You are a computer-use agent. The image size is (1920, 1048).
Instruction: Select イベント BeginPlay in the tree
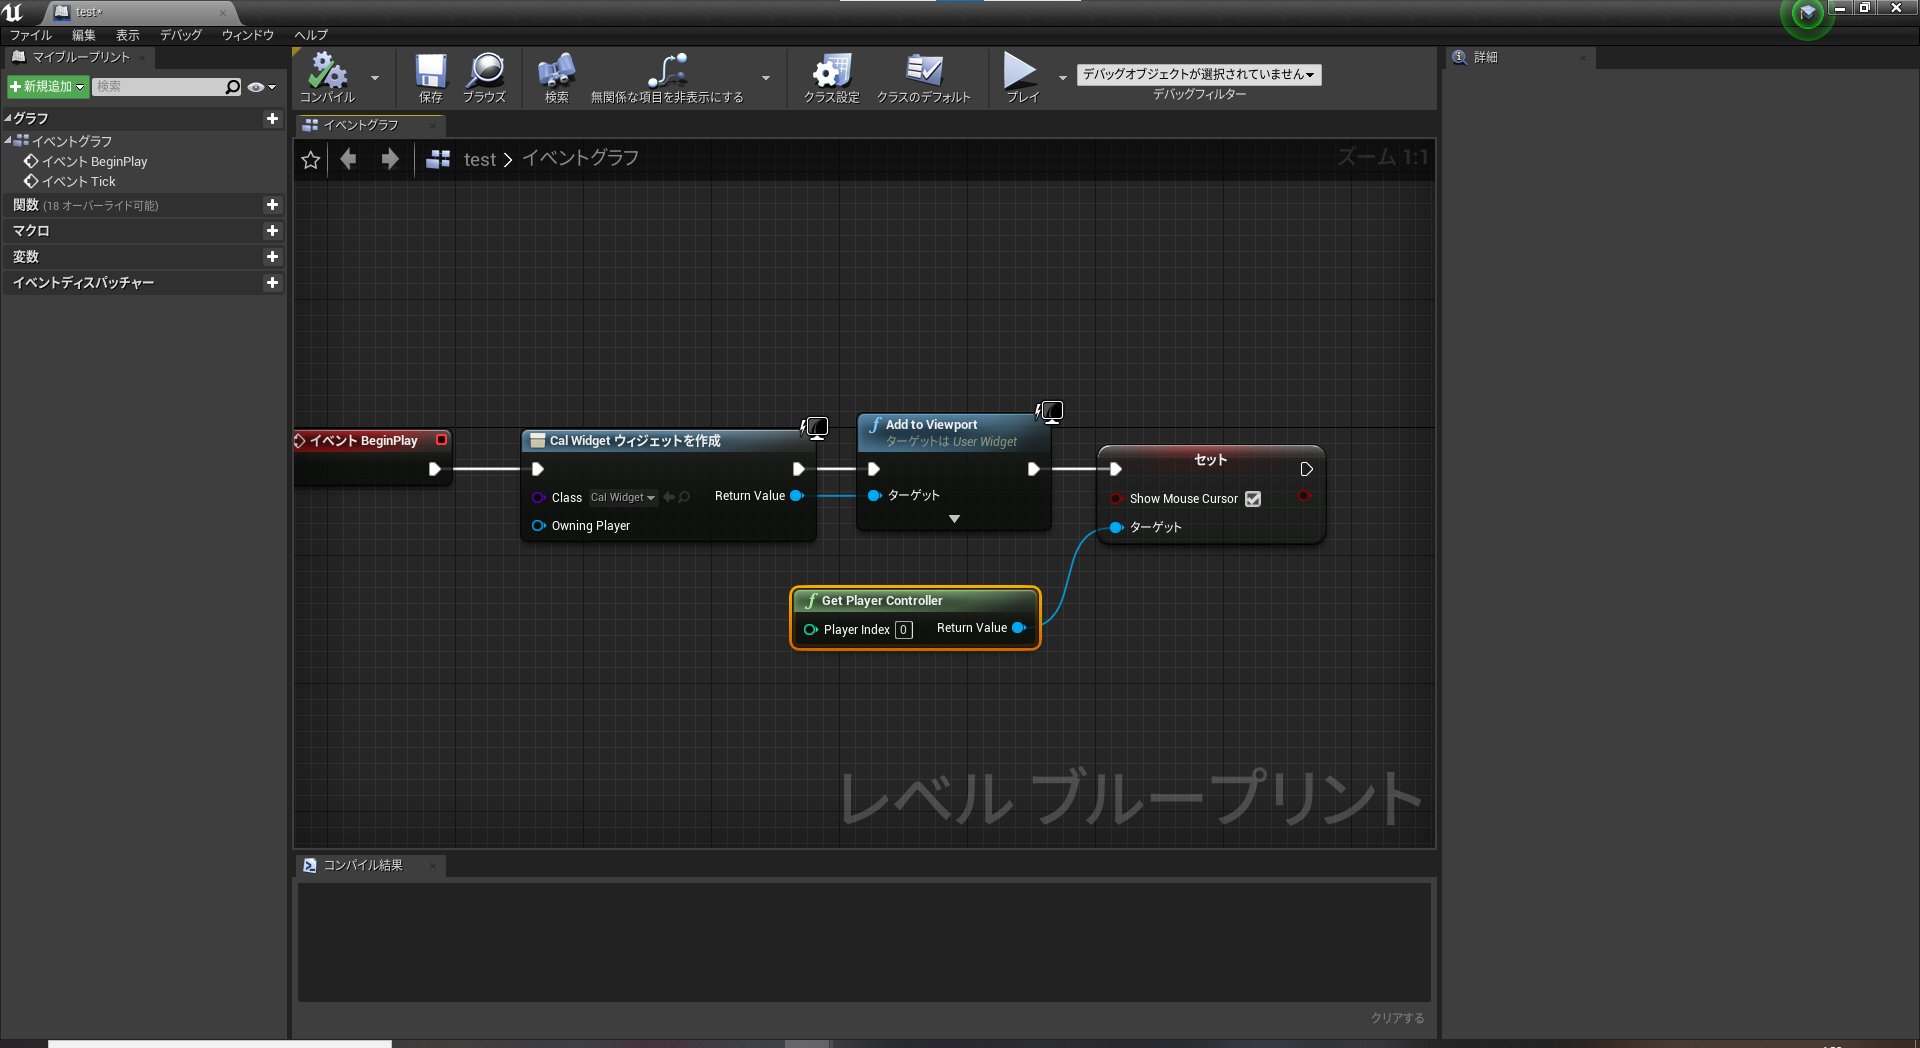coord(94,161)
